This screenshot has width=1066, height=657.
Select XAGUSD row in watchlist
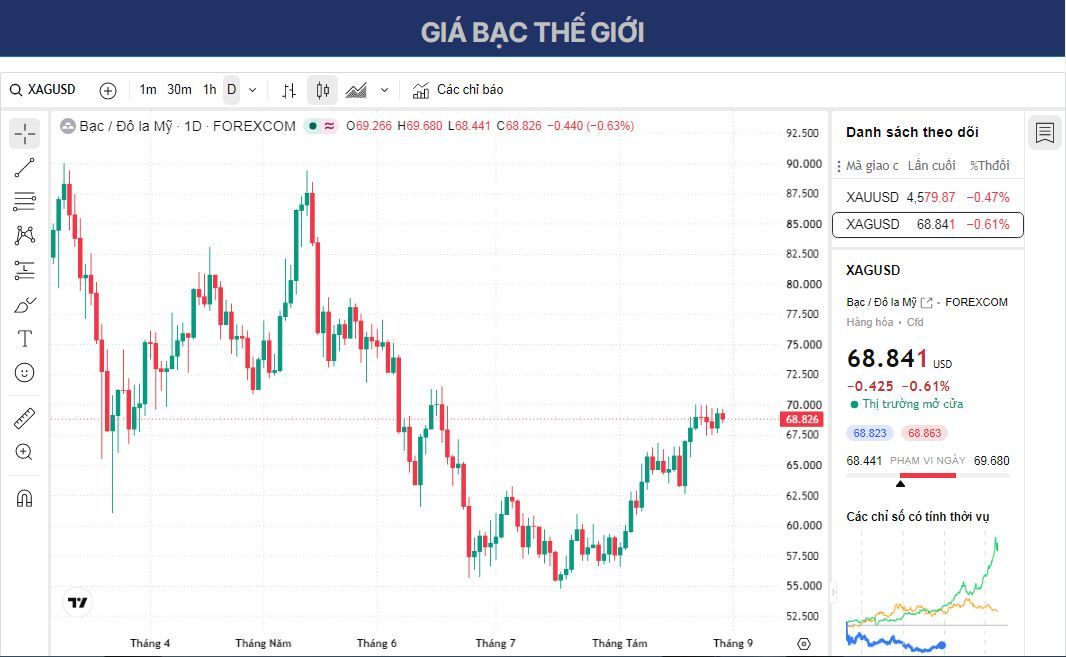pyautogui.click(x=927, y=224)
